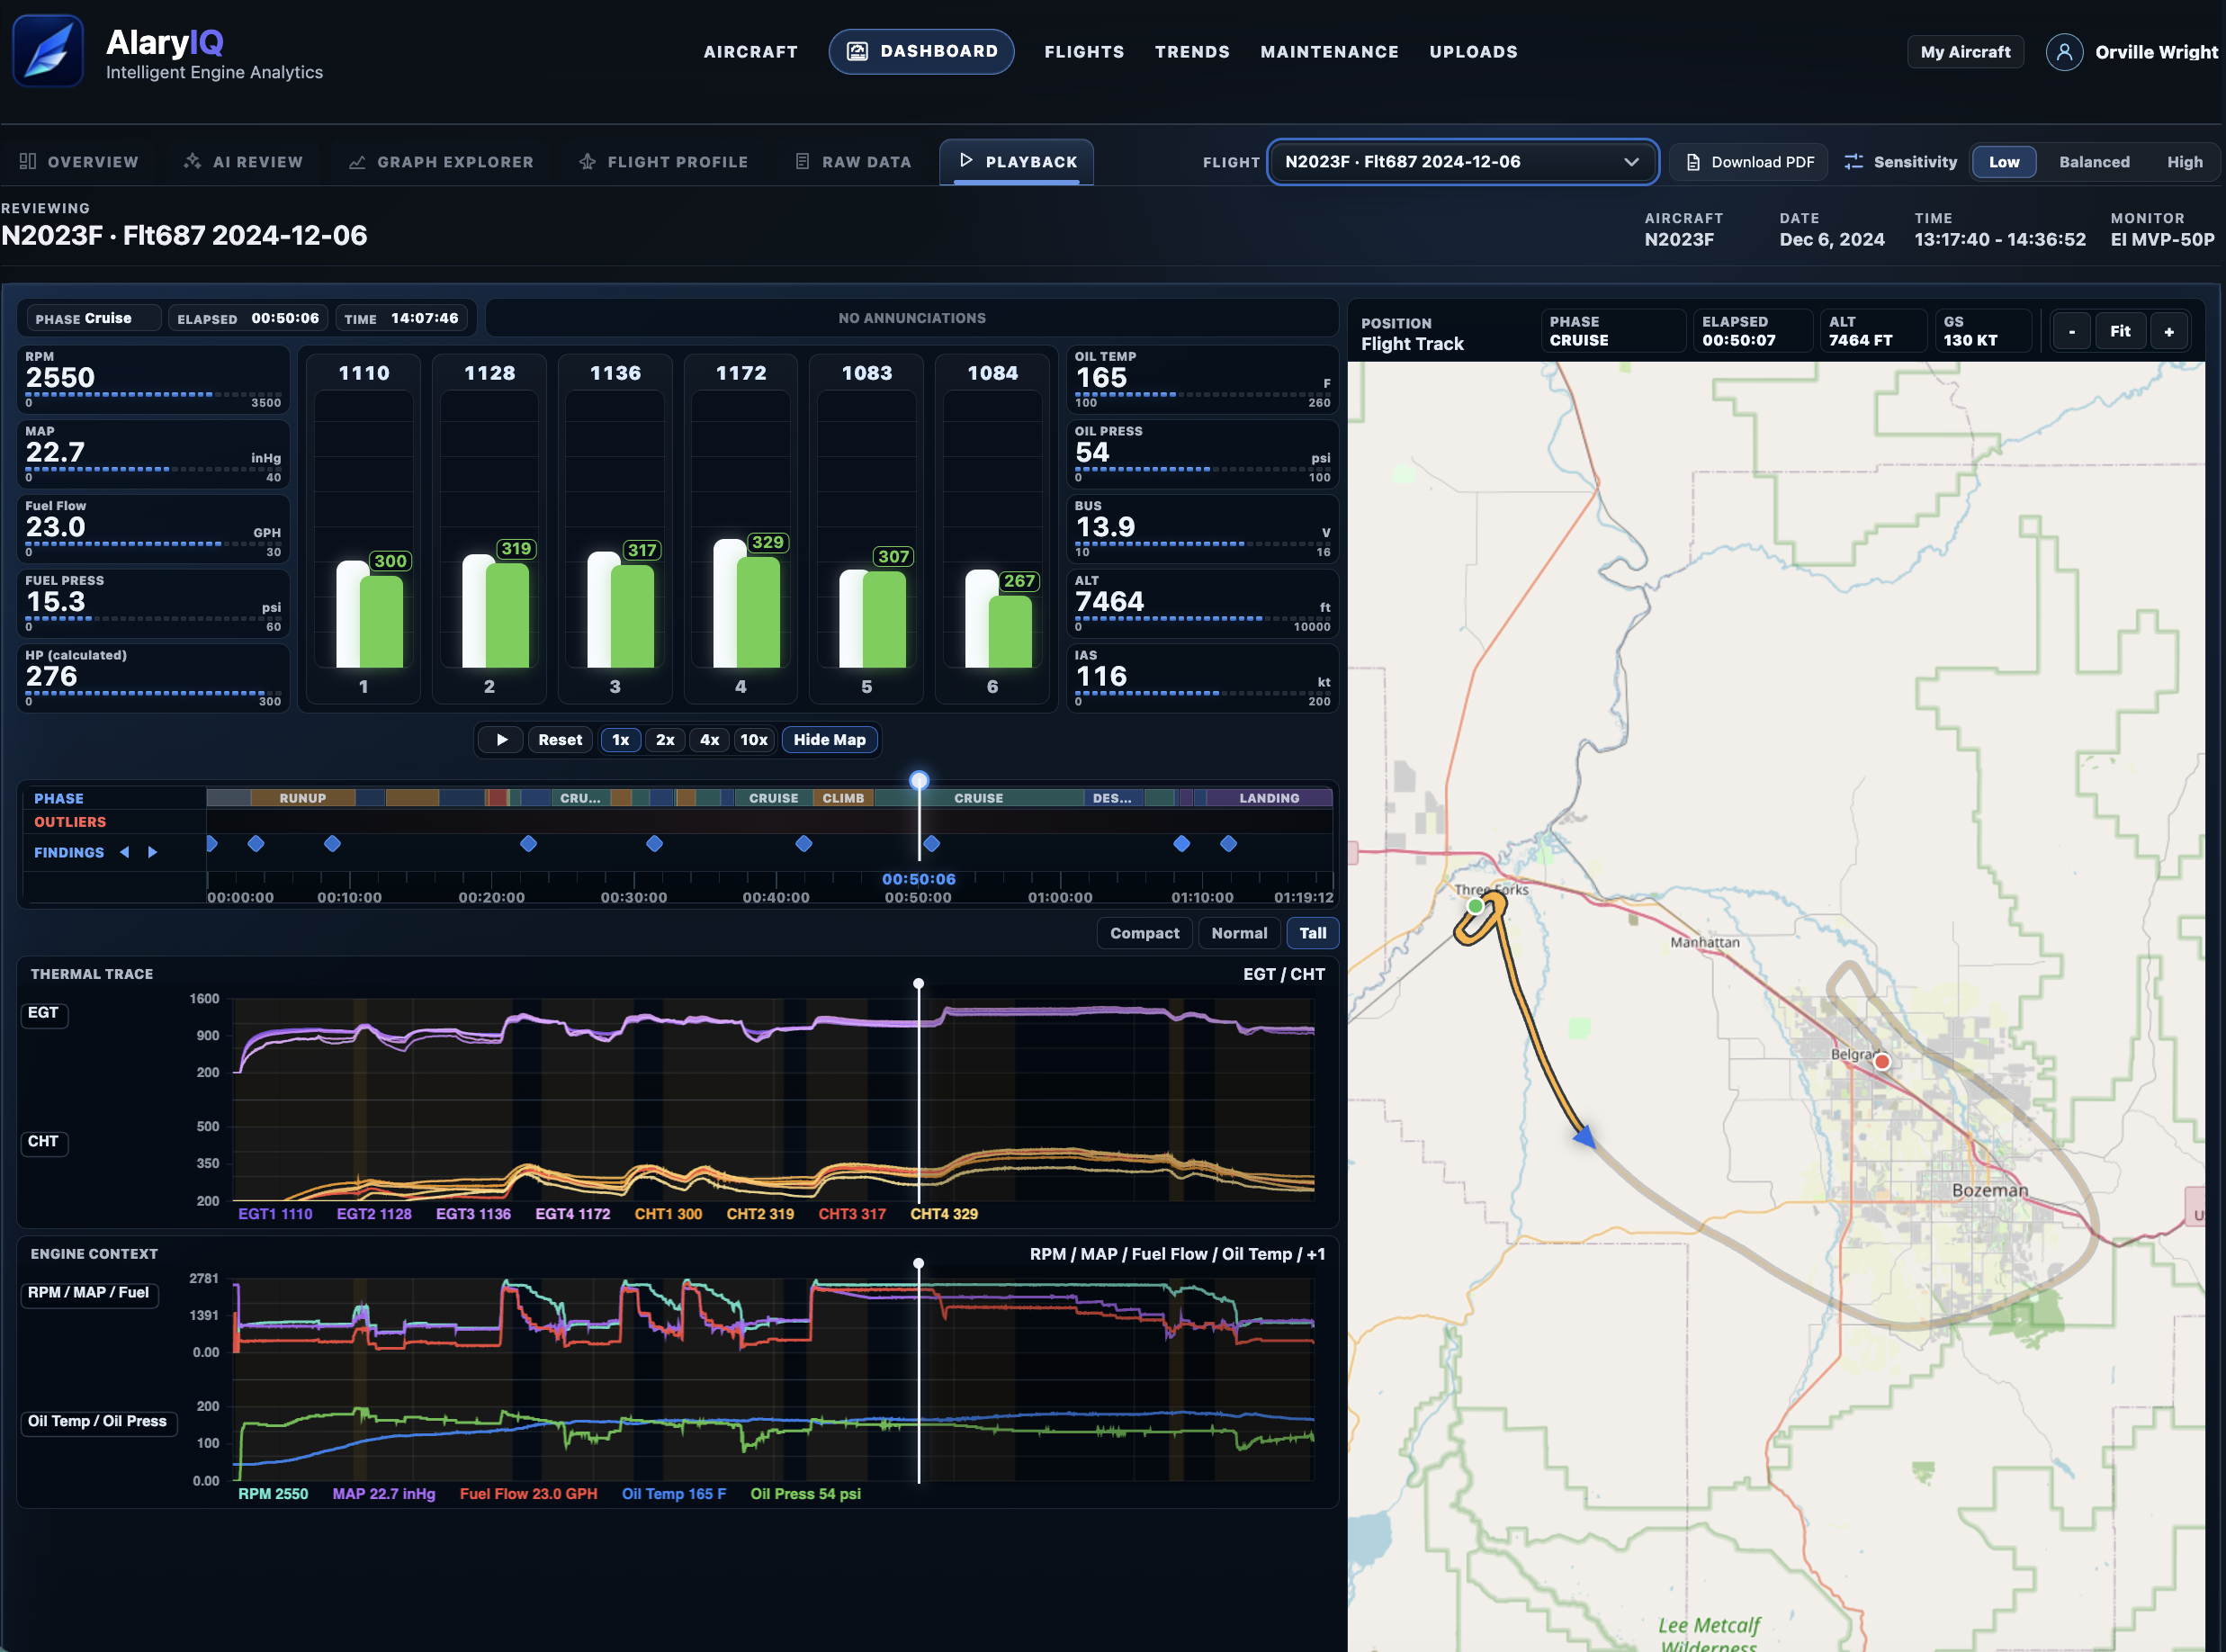The width and height of the screenshot is (2226, 1652).
Task: Click Fuel Flow 23.0 GPH legend entry
Action: [528, 1494]
